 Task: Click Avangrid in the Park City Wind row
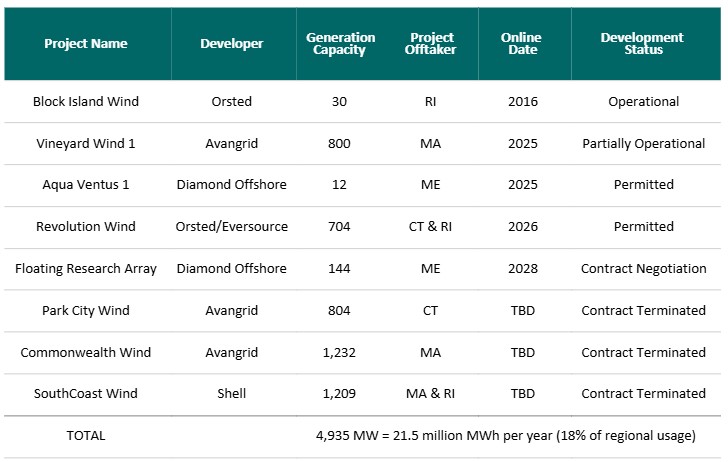[232, 311]
